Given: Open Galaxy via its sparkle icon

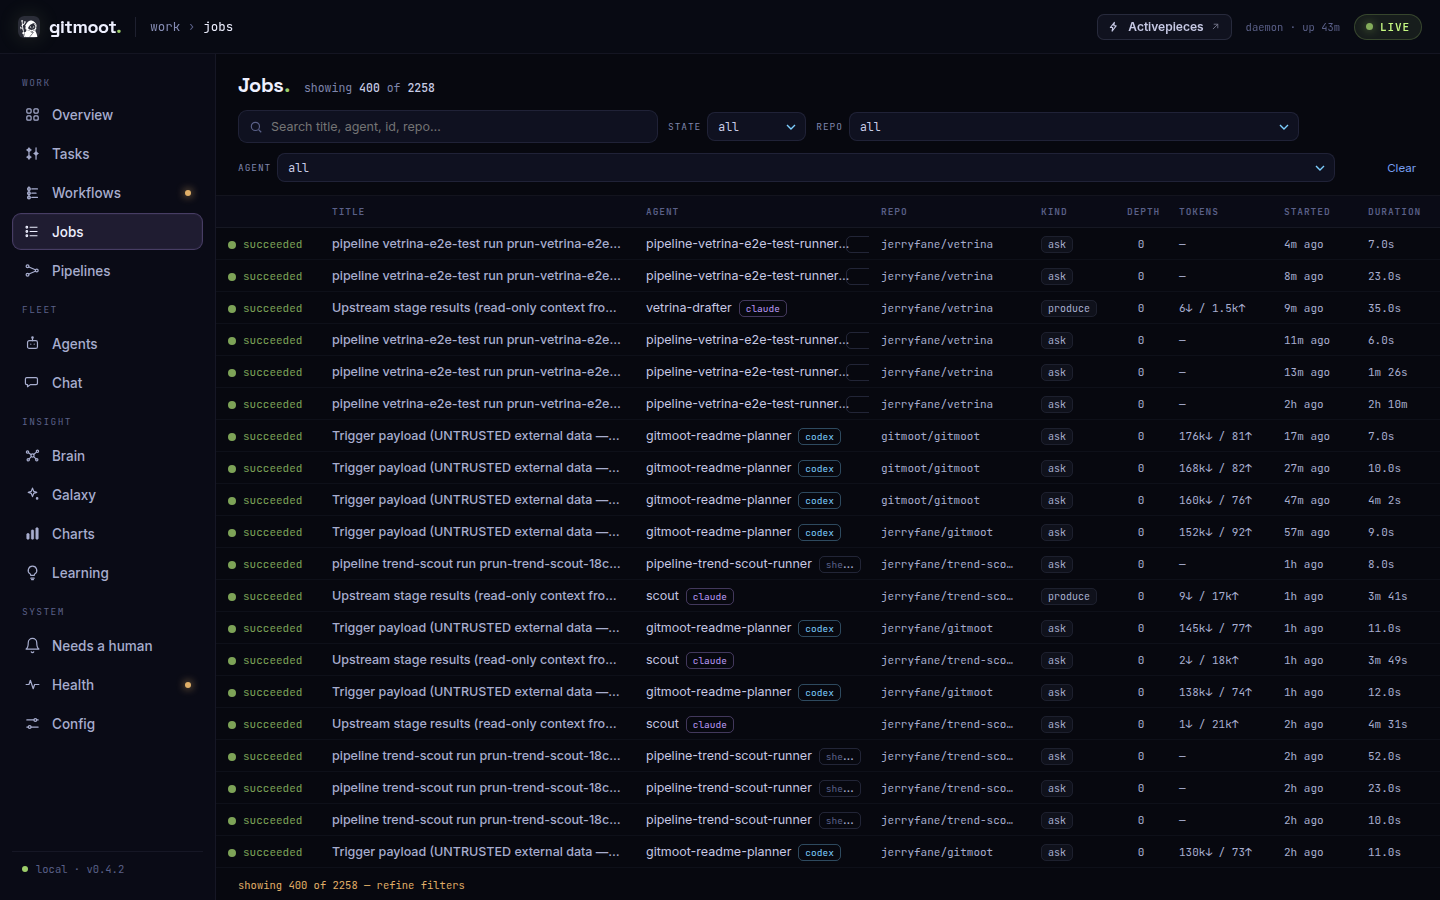Looking at the screenshot, I should tap(32, 495).
